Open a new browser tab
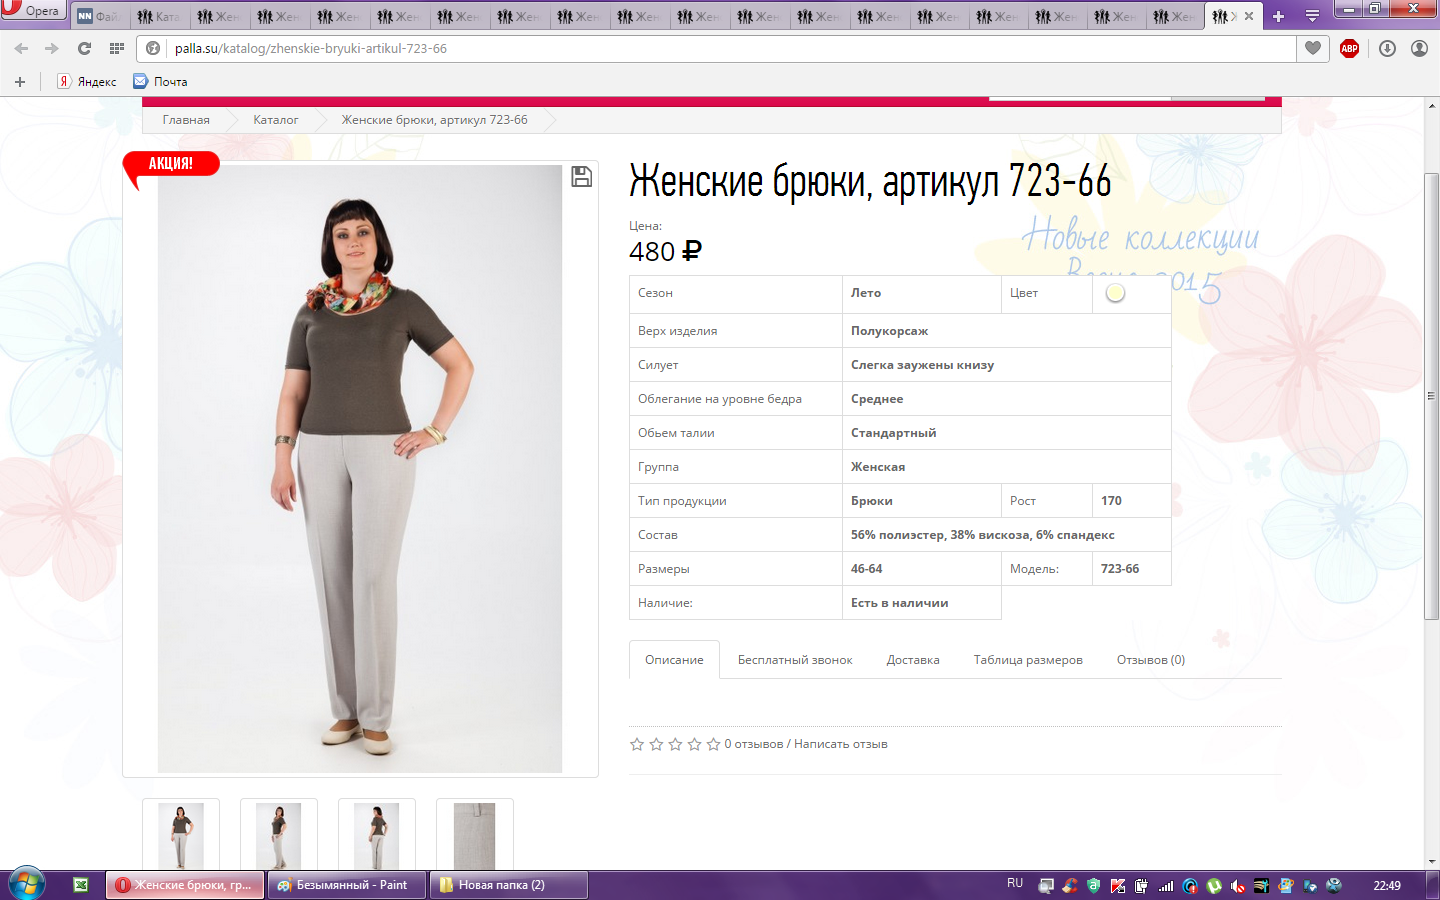The image size is (1440, 900). point(1278,16)
